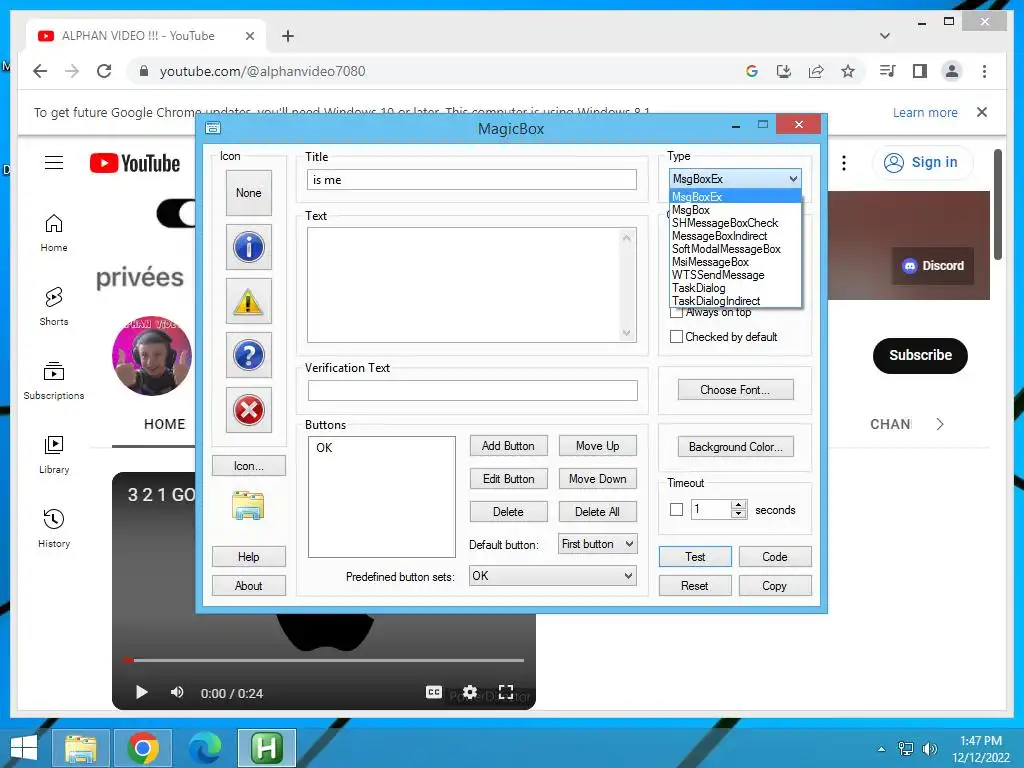Image resolution: width=1024 pixels, height=768 pixels.
Task: Choose the blue information icon
Action: (x=248, y=247)
